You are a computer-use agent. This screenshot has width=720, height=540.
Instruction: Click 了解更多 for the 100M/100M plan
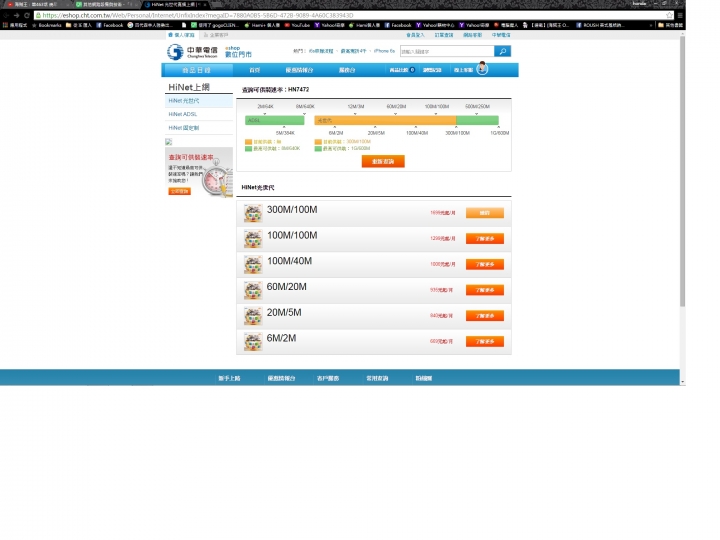click(485, 238)
